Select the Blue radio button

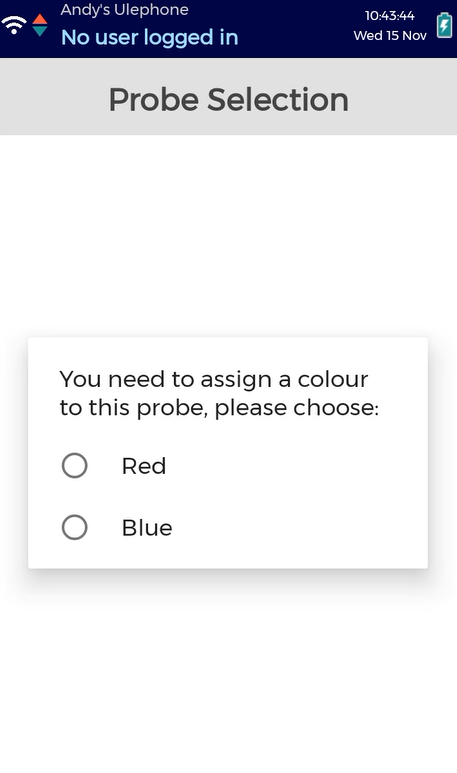74,527
